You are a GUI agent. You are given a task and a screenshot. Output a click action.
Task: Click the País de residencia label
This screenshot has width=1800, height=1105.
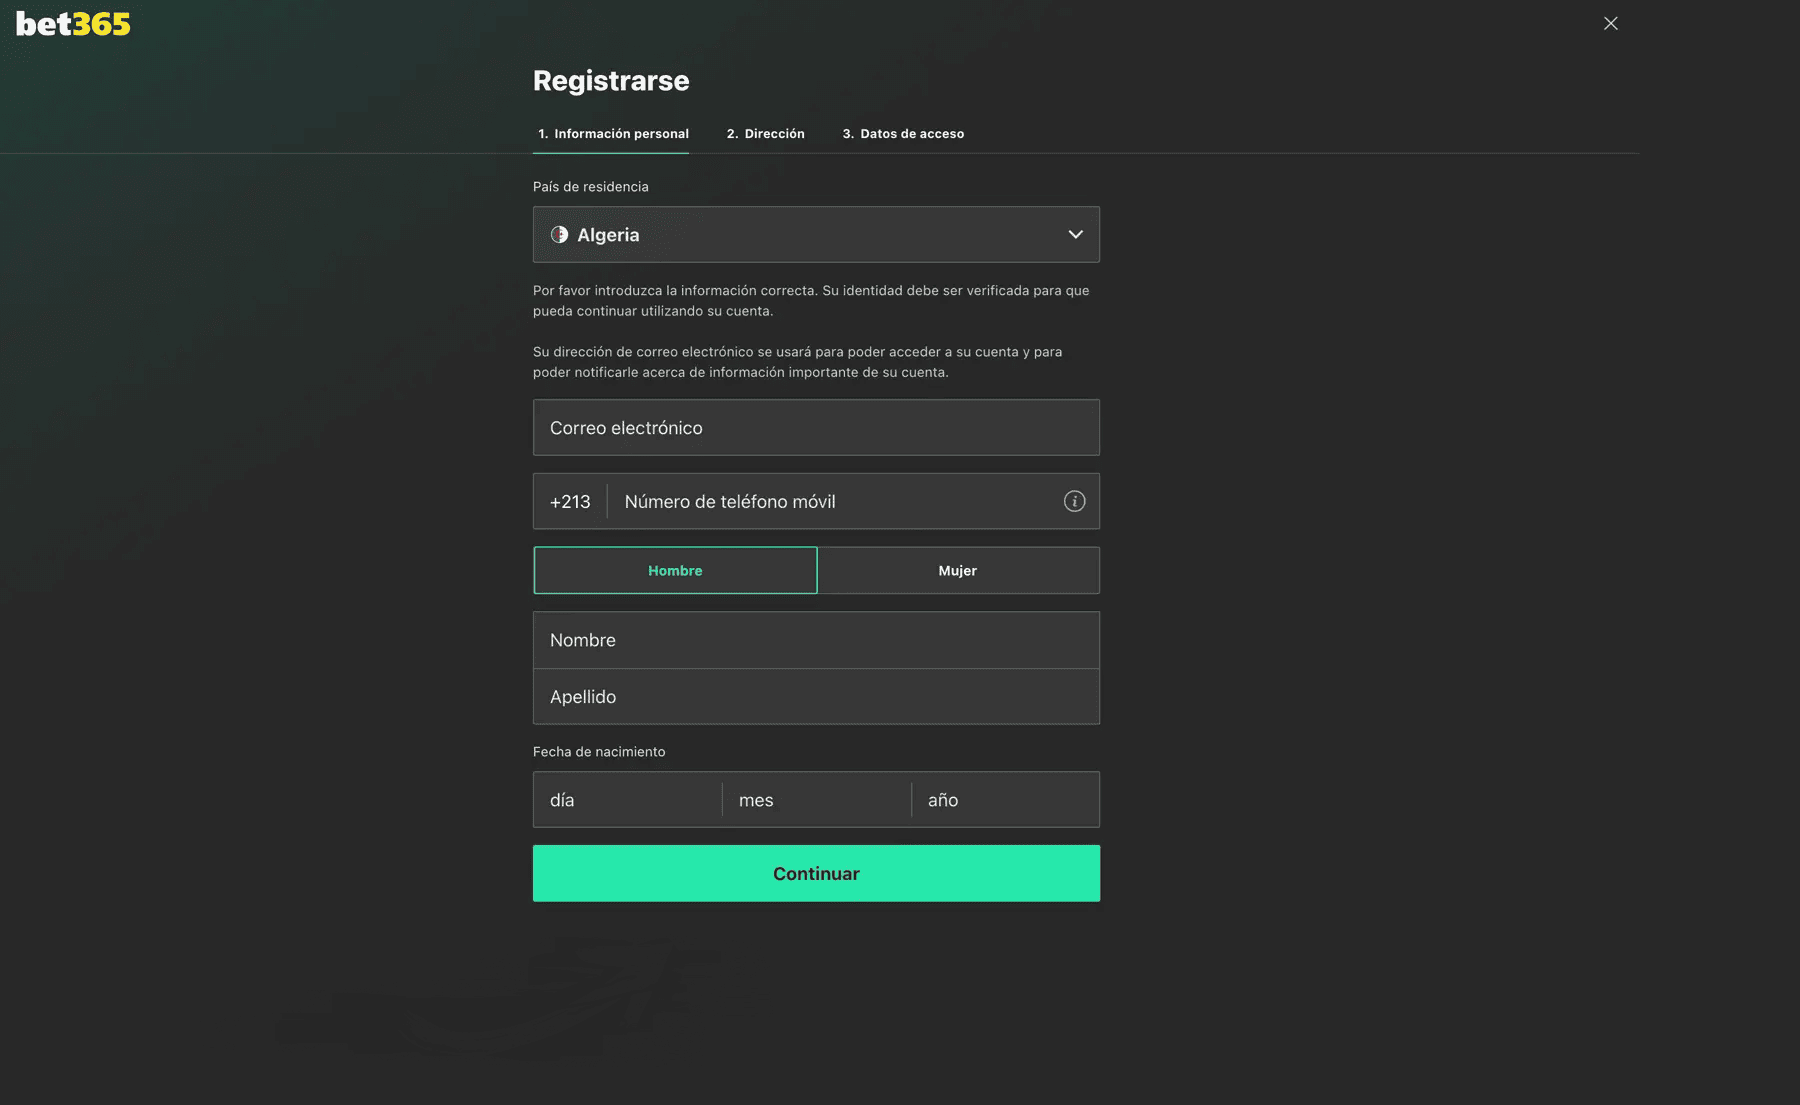[591, 186]
